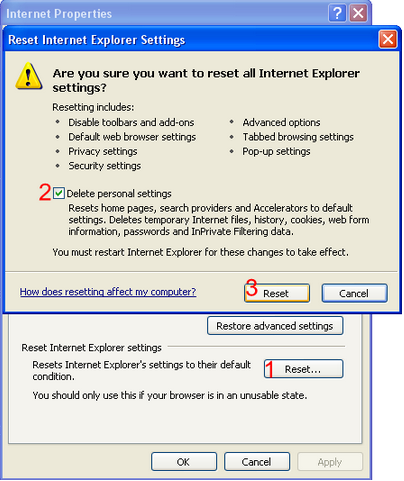
Task: Click the Reset Internet Explorer Settings title bar
Action: (x=192, y=40)
